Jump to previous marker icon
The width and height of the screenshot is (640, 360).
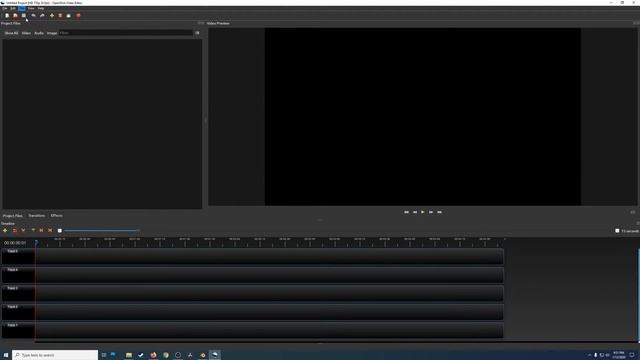[41, 231]
